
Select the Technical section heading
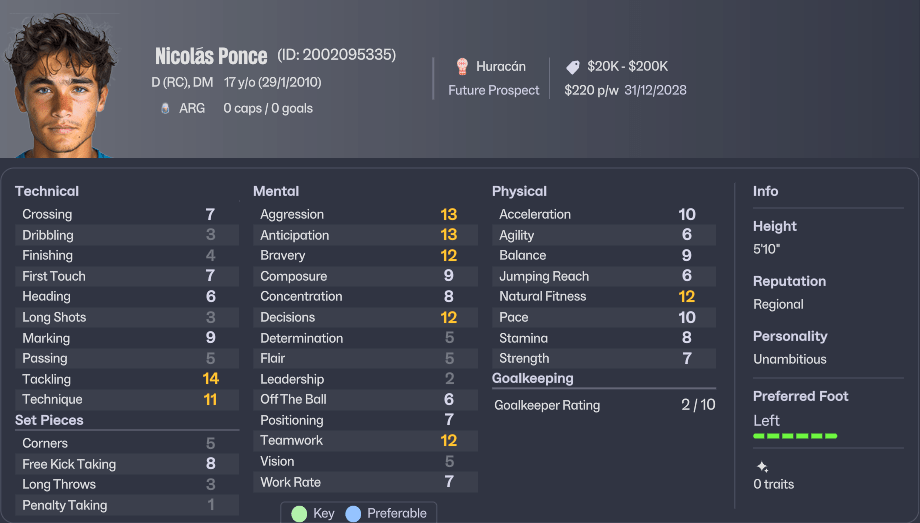(47, 191)
